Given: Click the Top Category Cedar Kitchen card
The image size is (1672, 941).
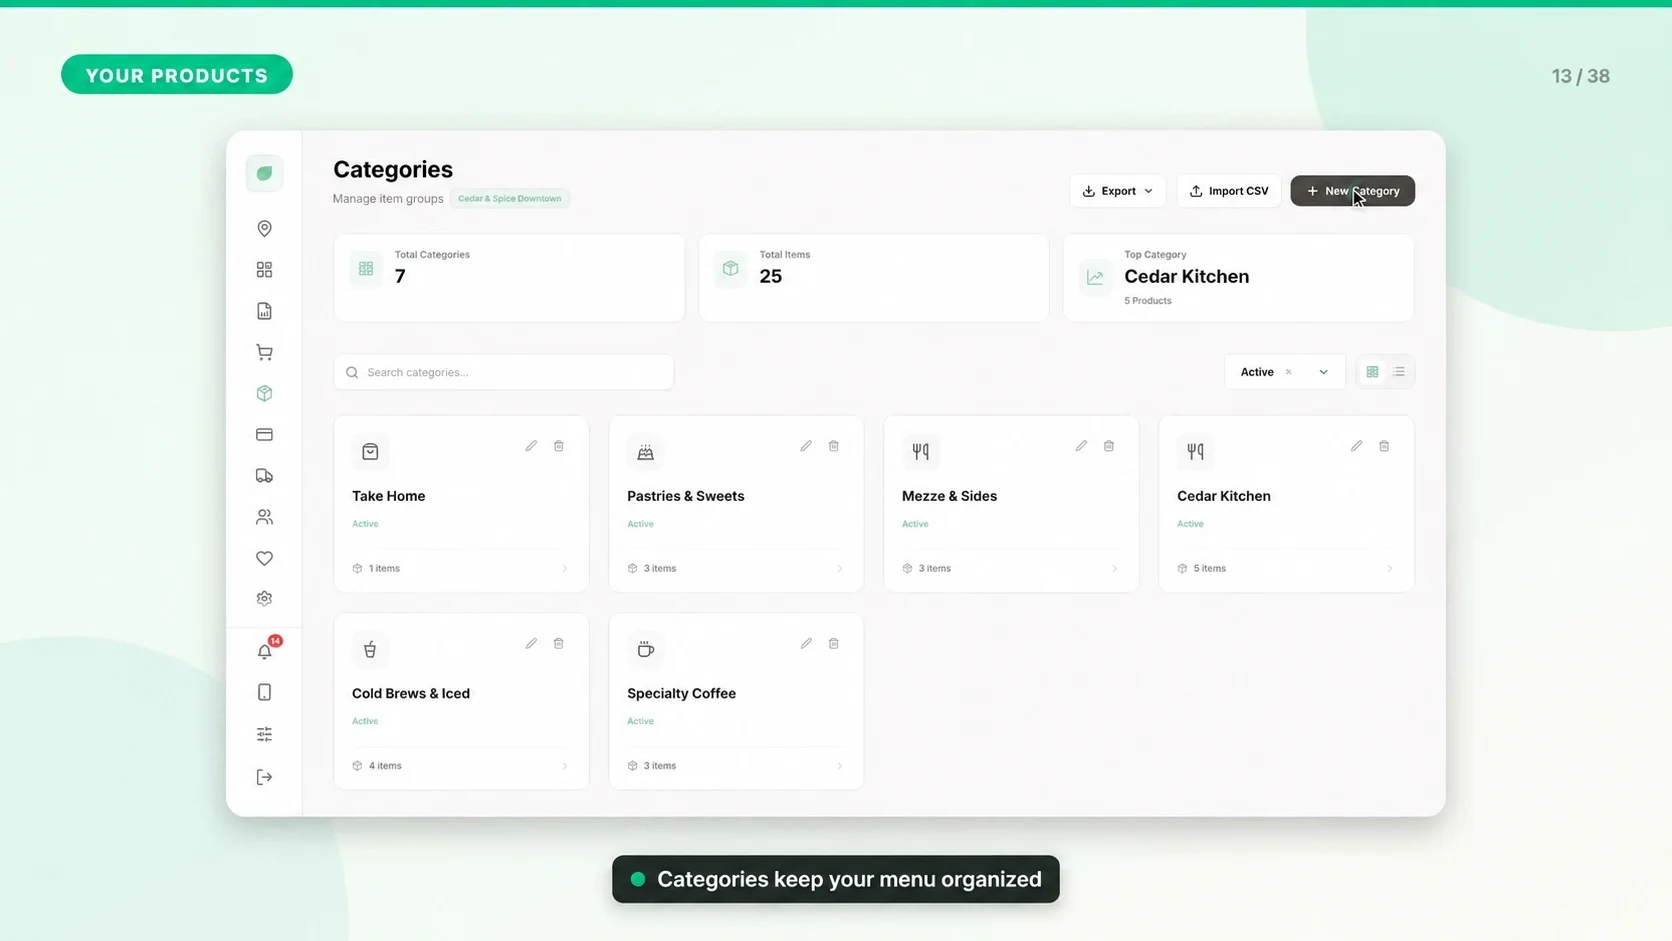Looking at the screenshot, I should (1238, 278).
